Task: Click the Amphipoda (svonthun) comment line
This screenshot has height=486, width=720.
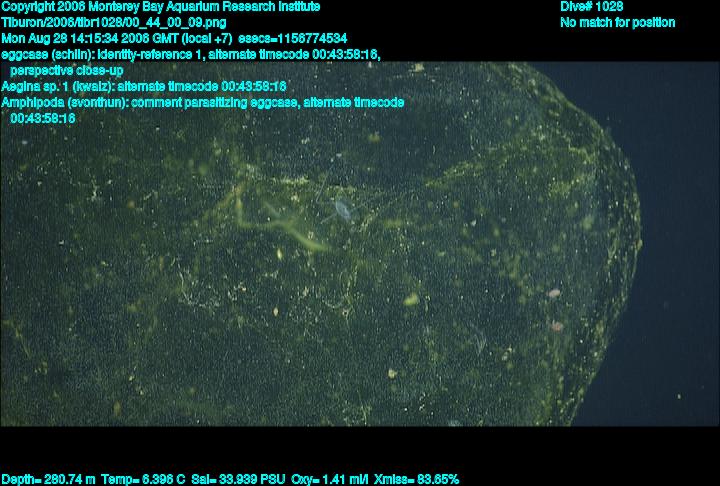Action: (202, 102)
